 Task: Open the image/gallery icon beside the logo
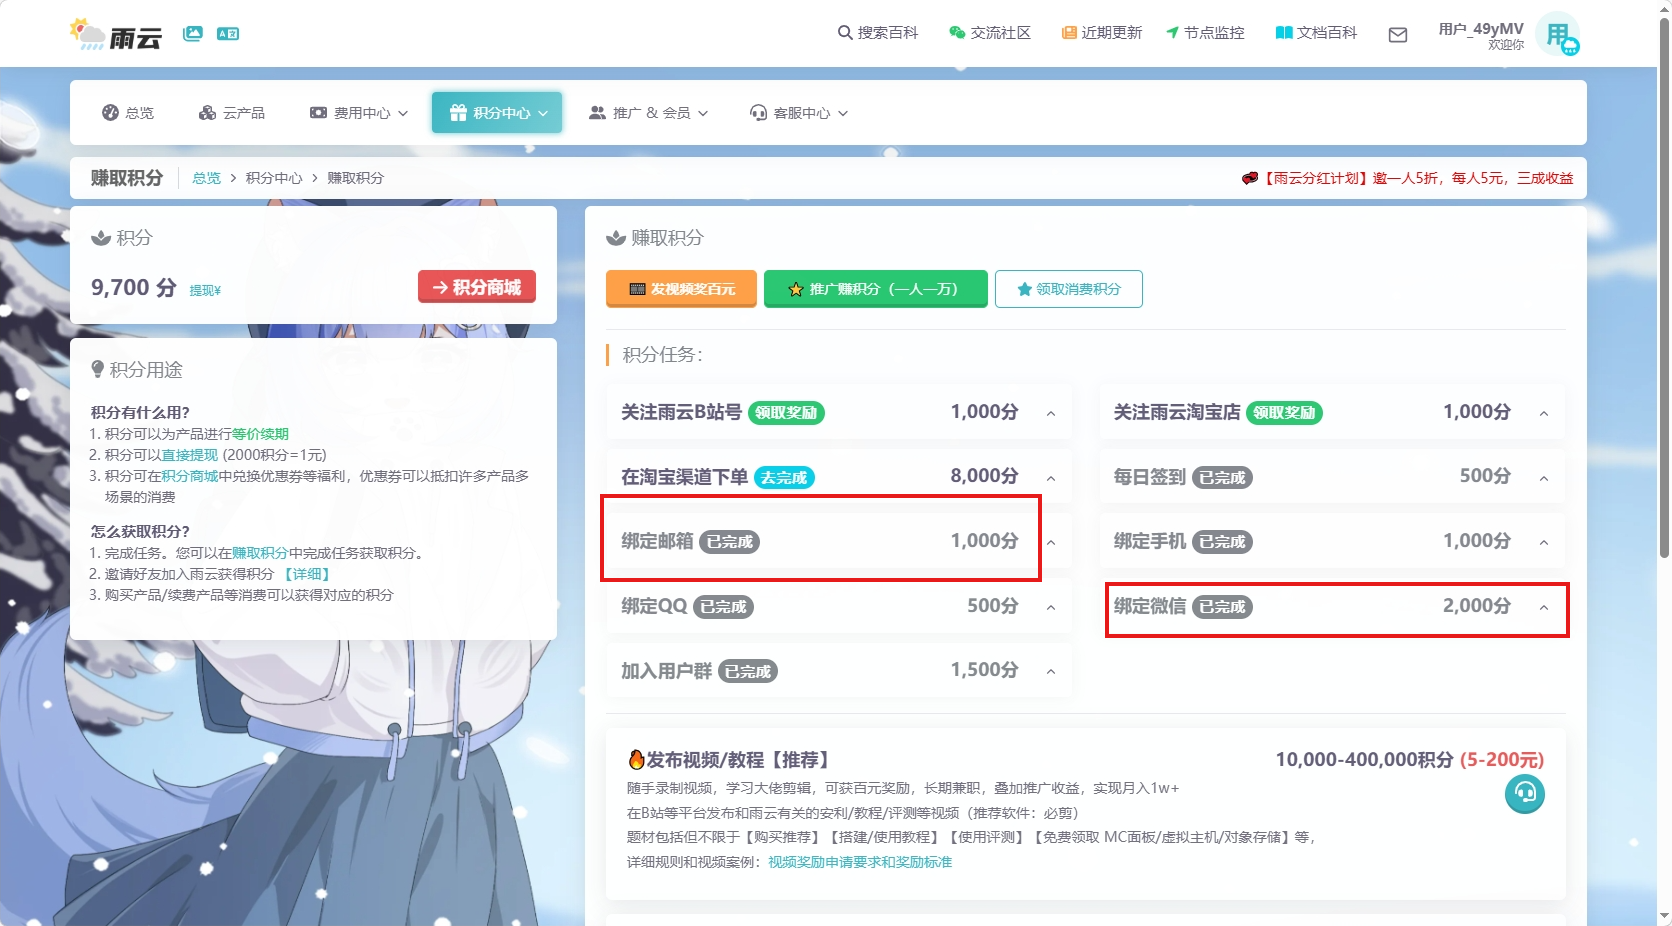pyautogui.click(x=193, y=34)
